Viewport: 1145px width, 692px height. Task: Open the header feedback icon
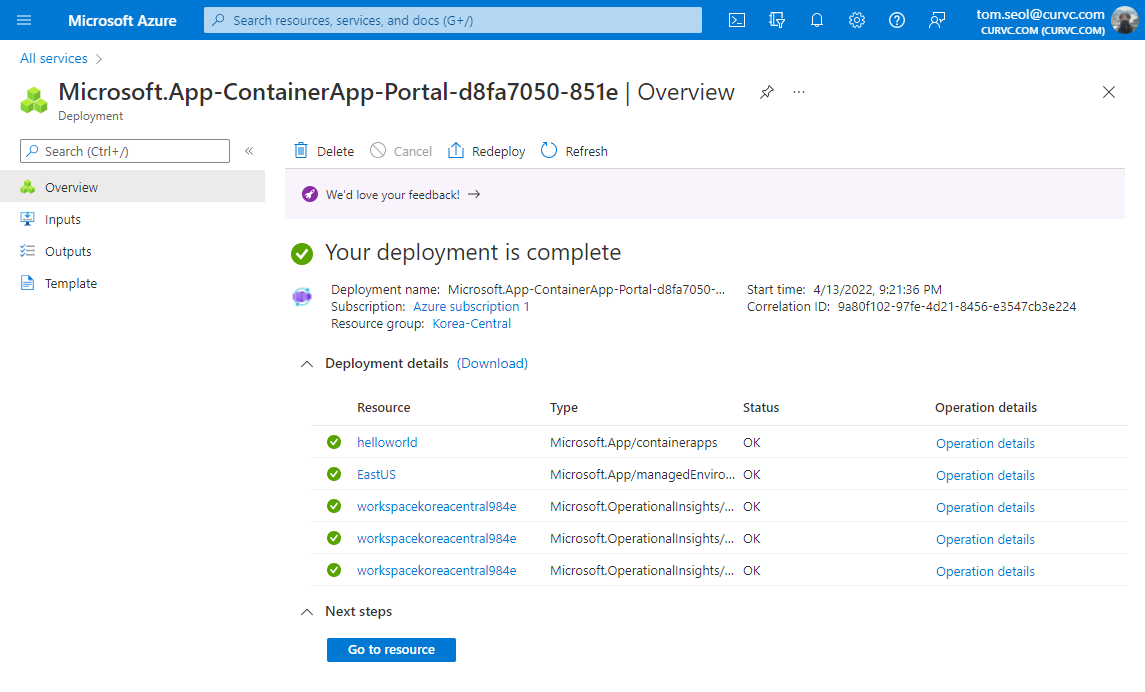(937, 20)
